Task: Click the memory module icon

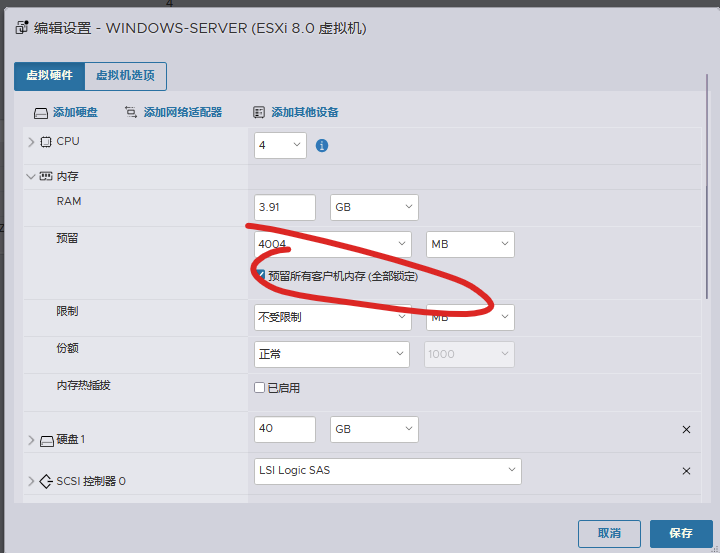Action: point(46,177)
